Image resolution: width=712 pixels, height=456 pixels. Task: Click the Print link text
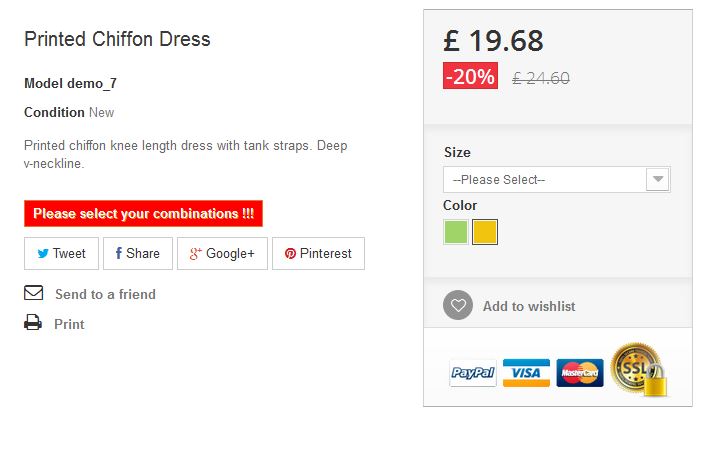click(69, 324)
